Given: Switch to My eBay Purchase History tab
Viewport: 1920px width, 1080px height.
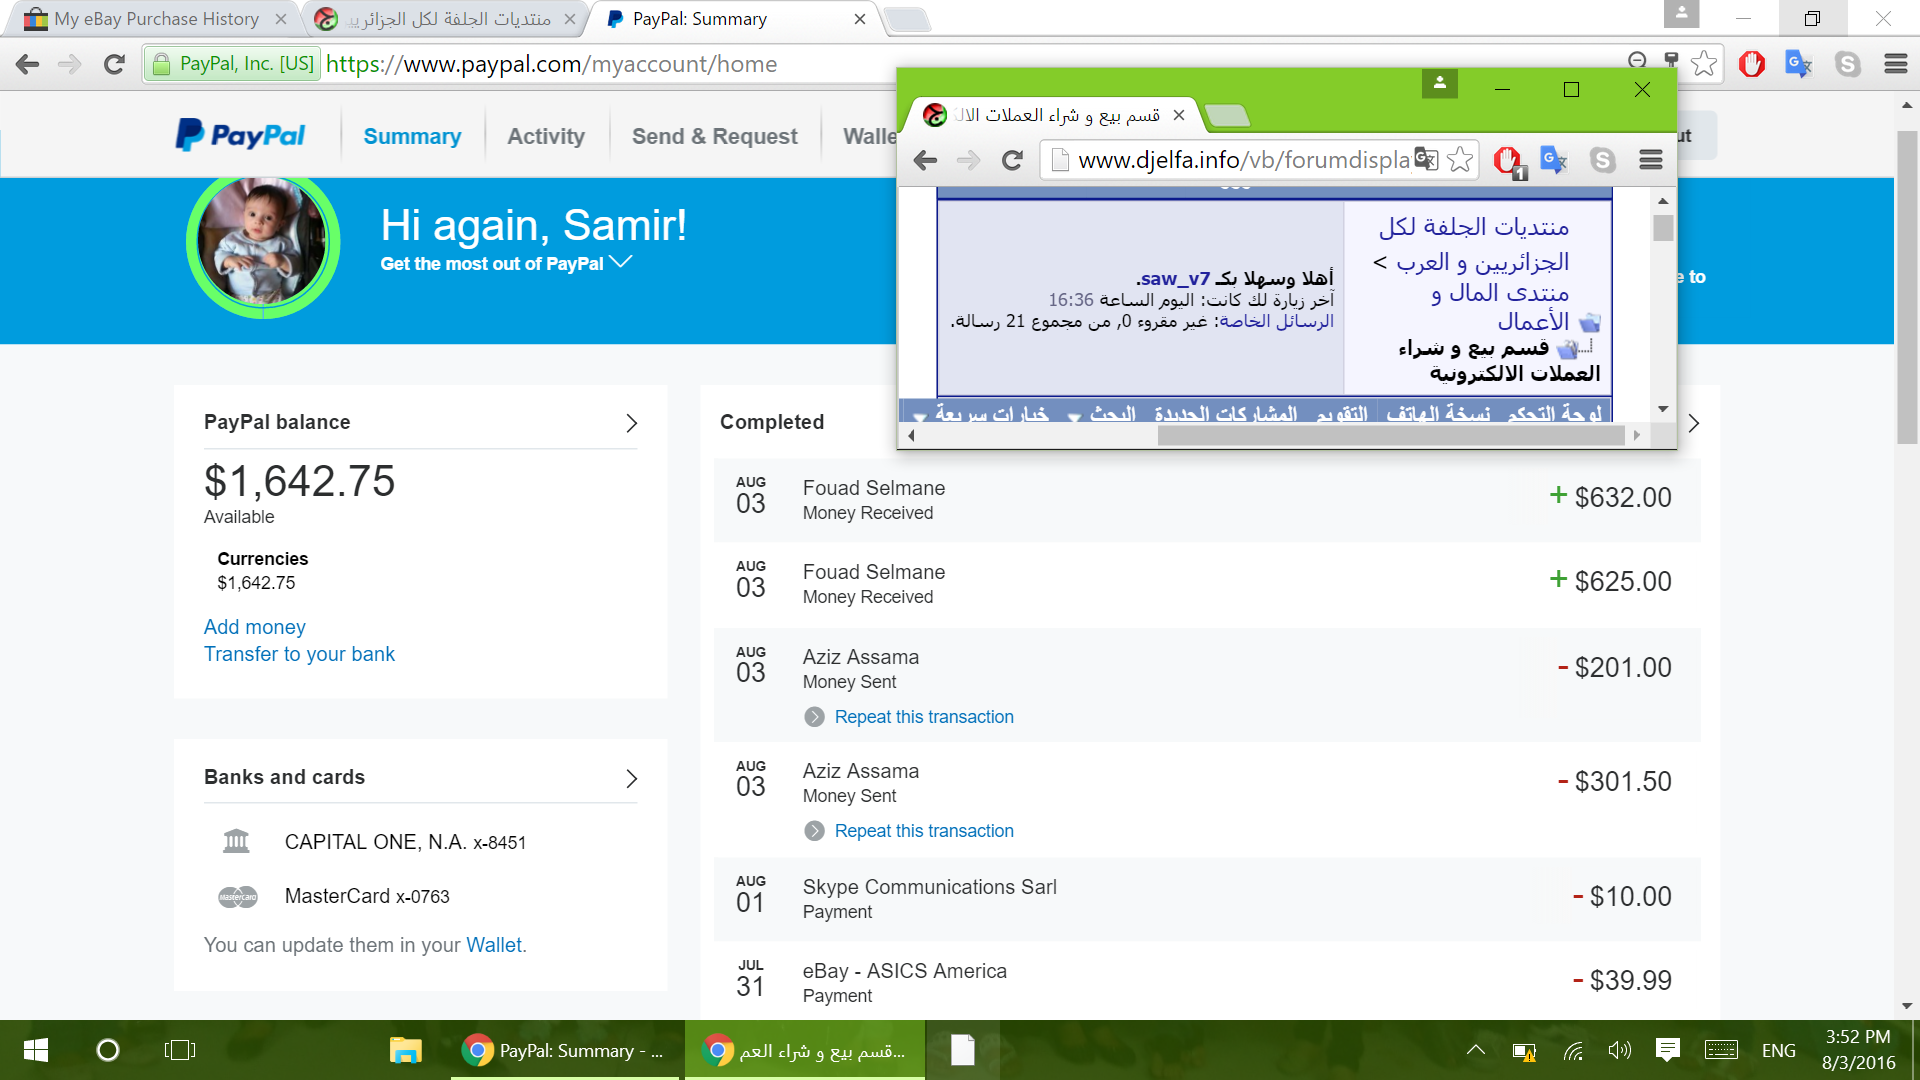Looking at the screenshot, I should pyautogui.click(x=150, y=19).
